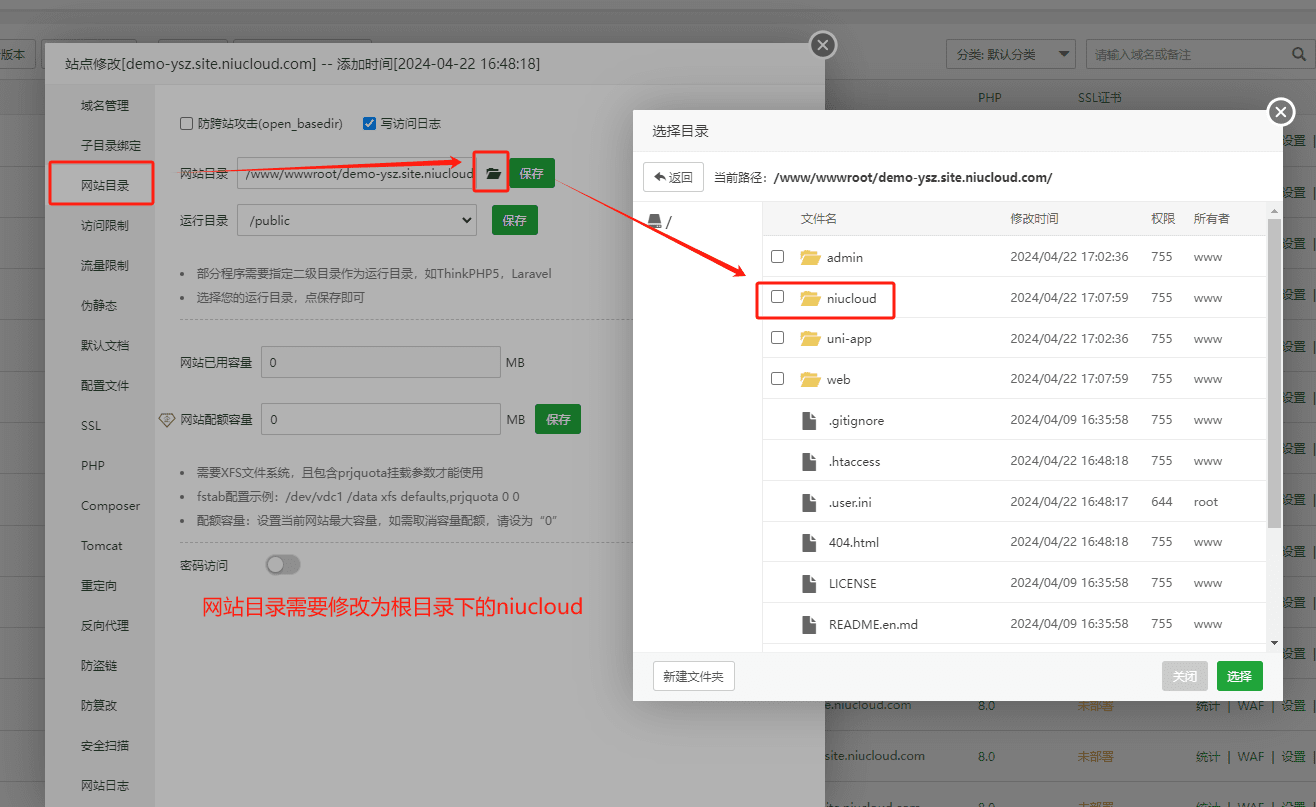The width and height of the screenshot is (1316, 807).
Task: Expand the default category dropdown
Action: click(x=1010, y=54)
